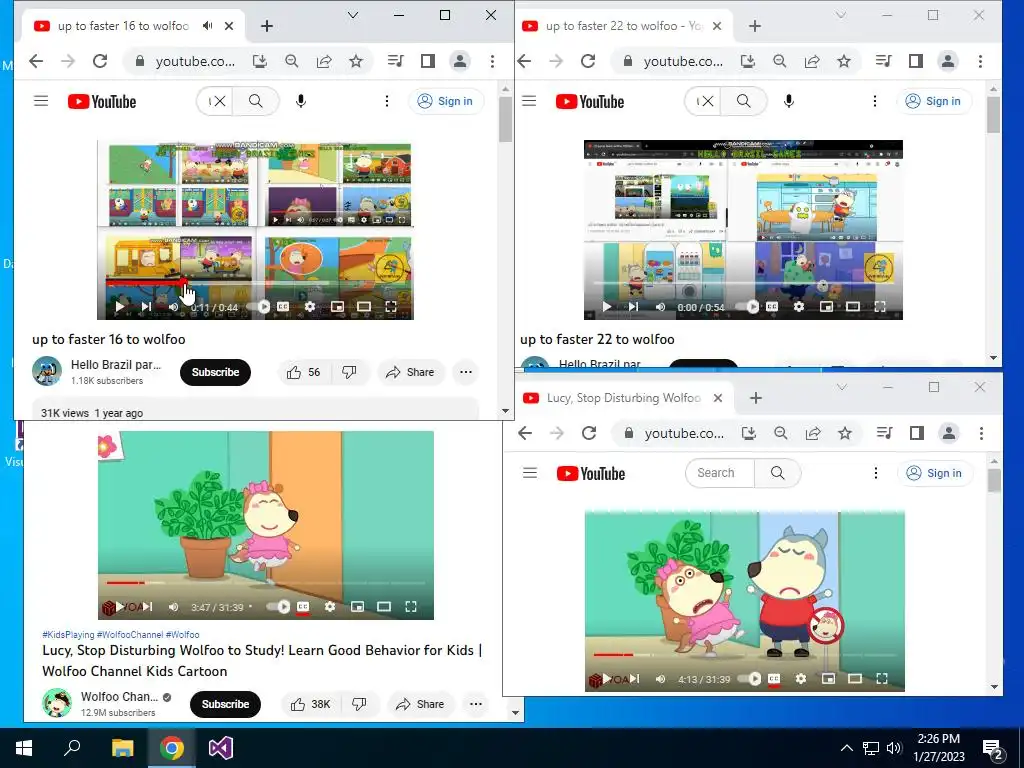
Task: Toggle autoplay switch in 'up to faster 22' player
Action: click(749, 306)
